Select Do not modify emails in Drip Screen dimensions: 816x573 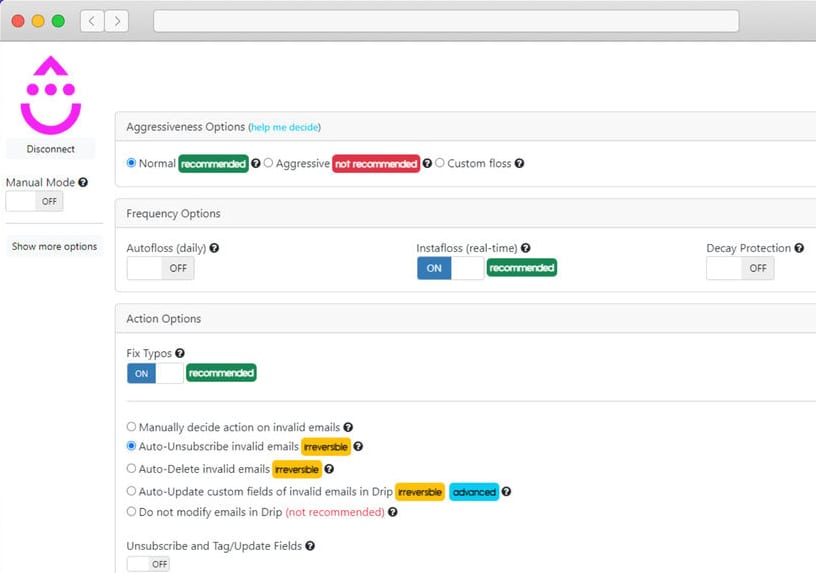coord(131,512)
